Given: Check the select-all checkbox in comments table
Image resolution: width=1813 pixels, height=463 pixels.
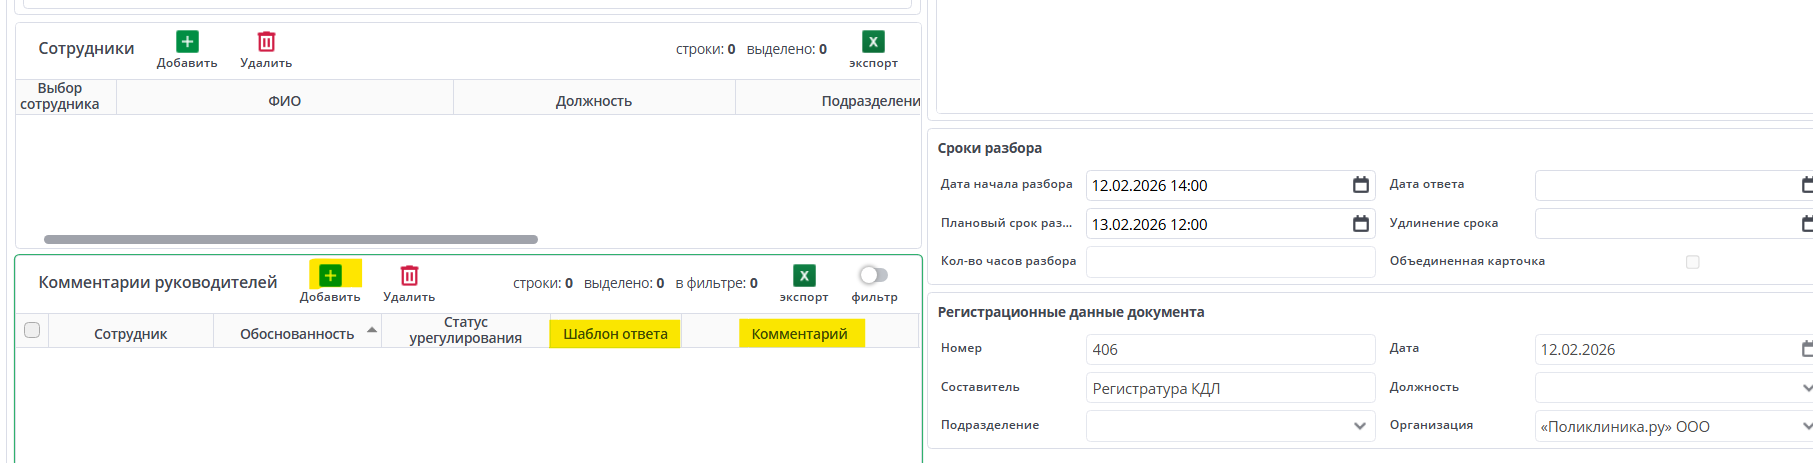Looking at the screenshot, I should click(32, 330).
